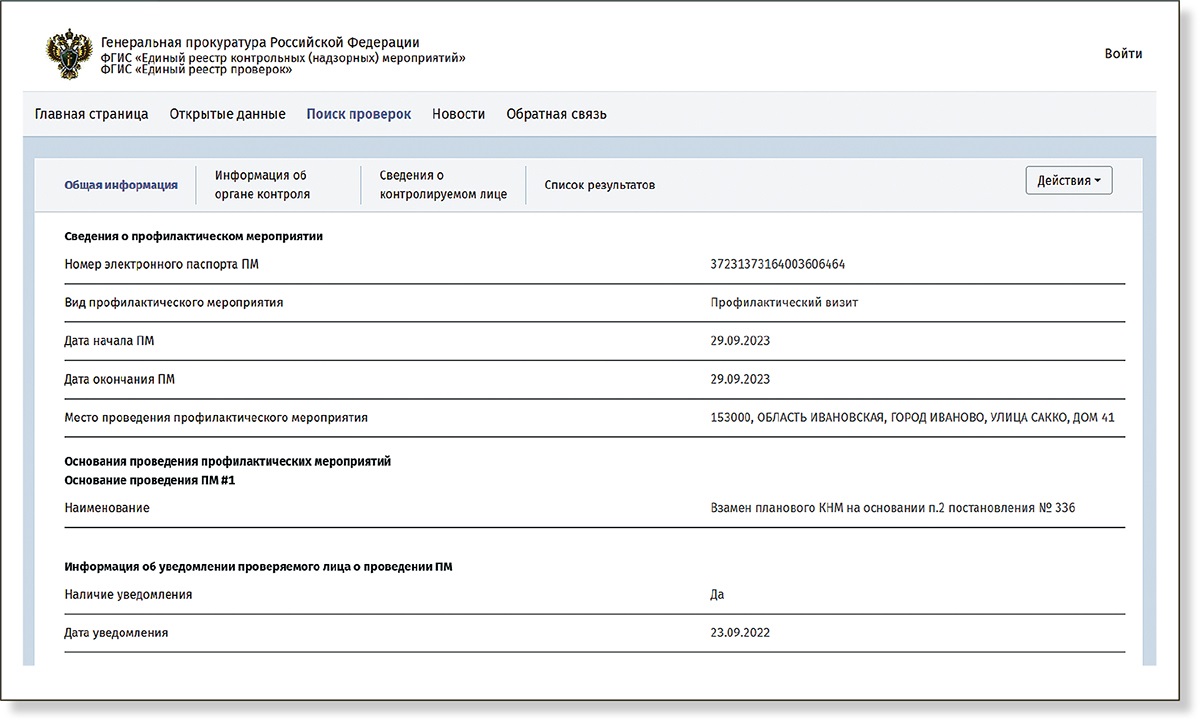This screenshot has height=721, width=1200.
Task: Click the Войти login link
Action: click(1123, 54)
